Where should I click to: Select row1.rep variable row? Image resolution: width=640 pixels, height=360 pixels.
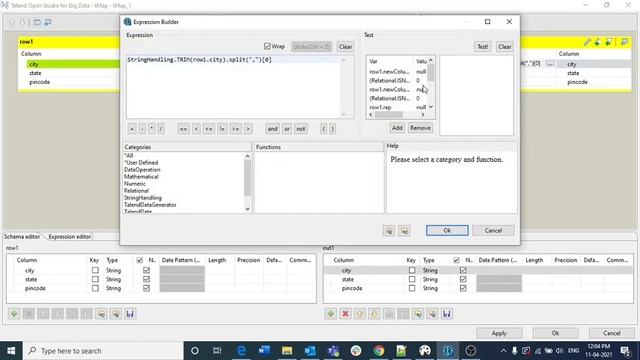(x=397, y=107)
